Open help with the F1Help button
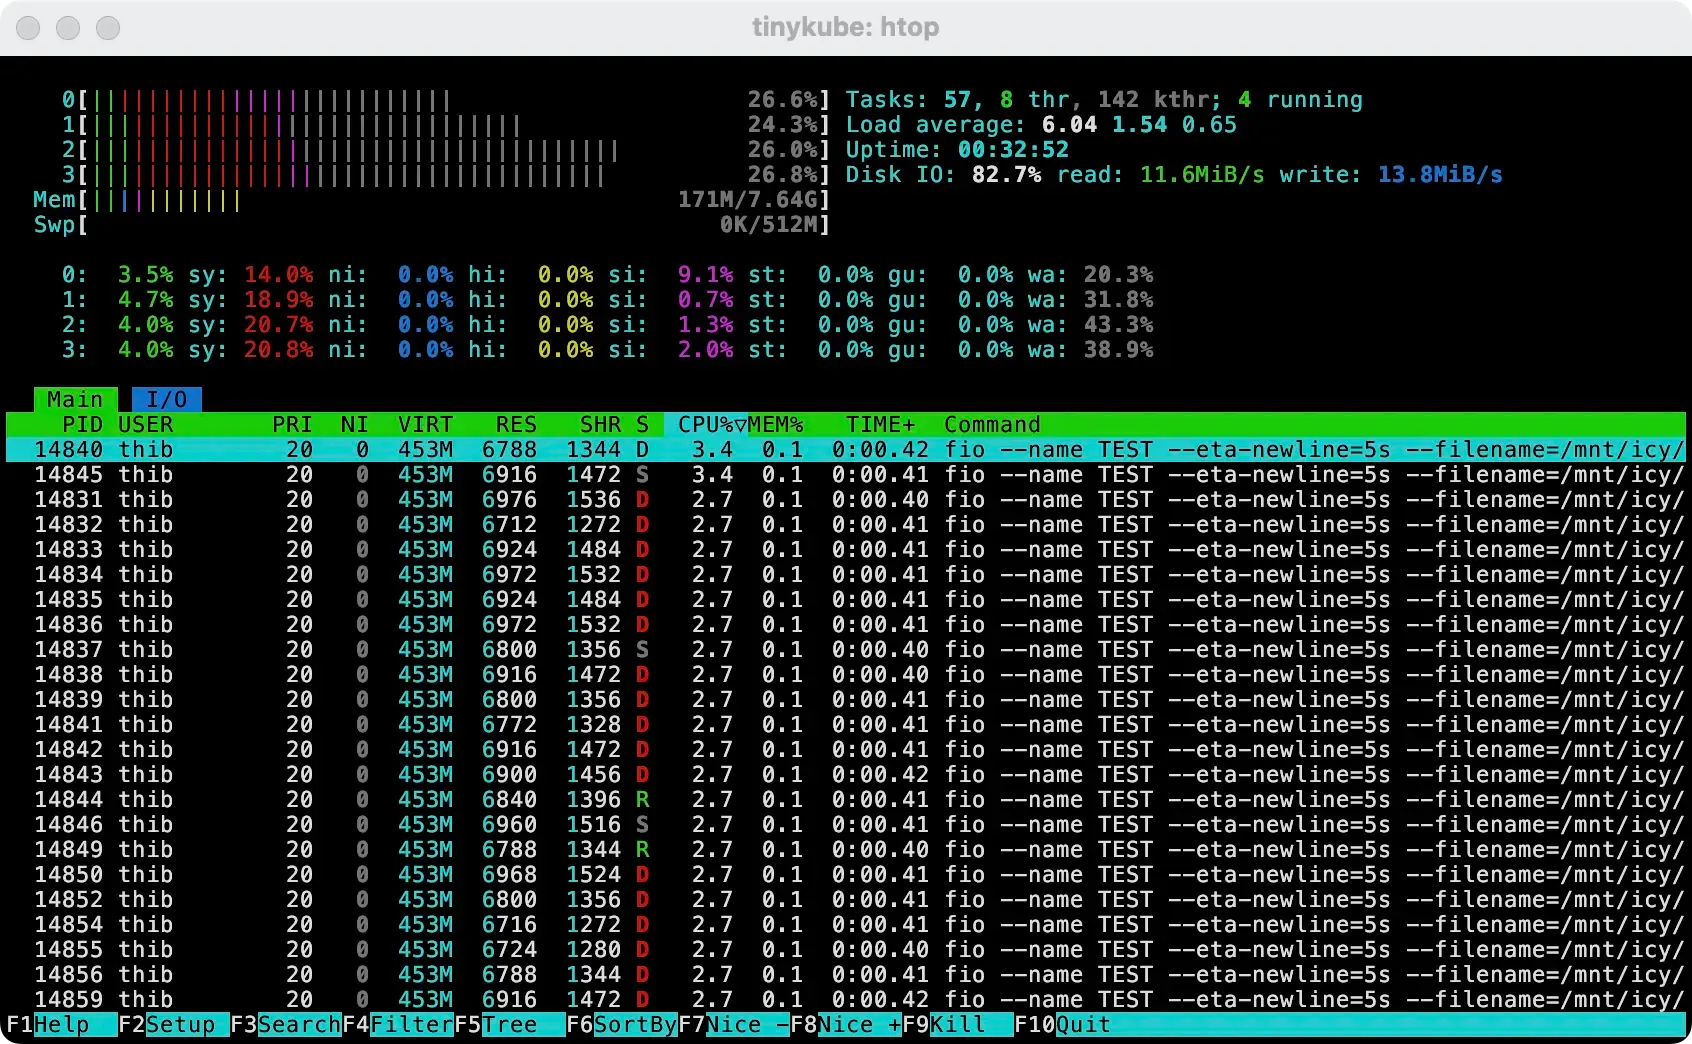The image size is (1692, 1044). click(x=44, y=1024)
